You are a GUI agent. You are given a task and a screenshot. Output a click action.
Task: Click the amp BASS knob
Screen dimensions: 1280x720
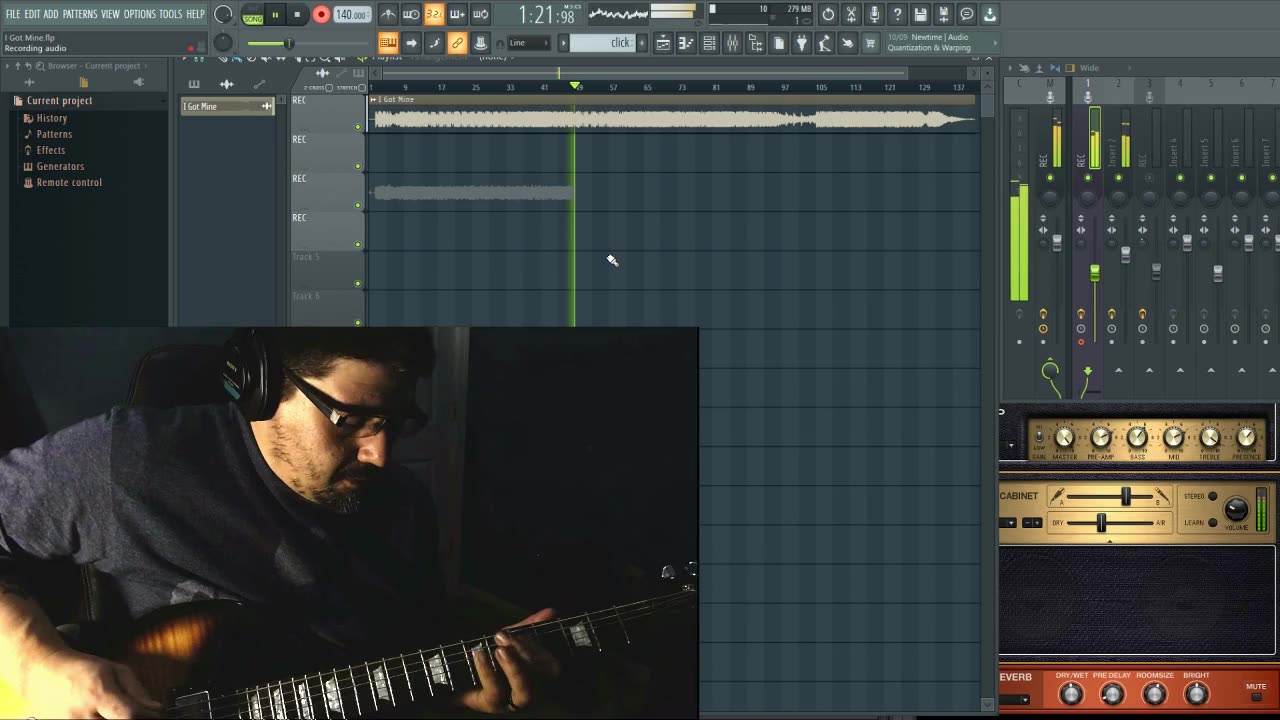point(1137,438)
